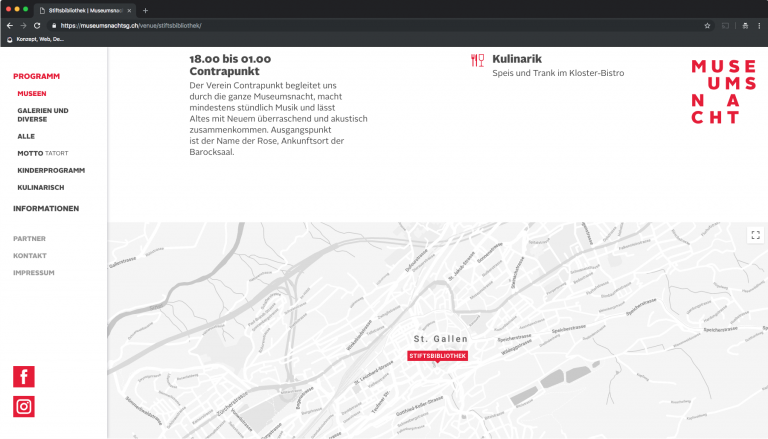Image resolution: width=768 pixels, height=439 pixels.
Task: Reload the current page
Action: coord(37,25)
